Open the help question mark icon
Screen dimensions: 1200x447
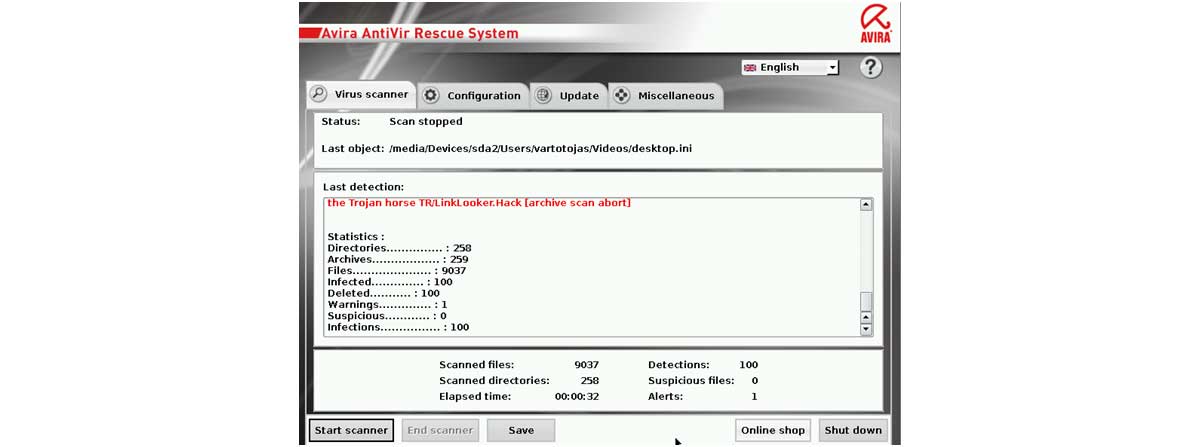tap(871, 67)
